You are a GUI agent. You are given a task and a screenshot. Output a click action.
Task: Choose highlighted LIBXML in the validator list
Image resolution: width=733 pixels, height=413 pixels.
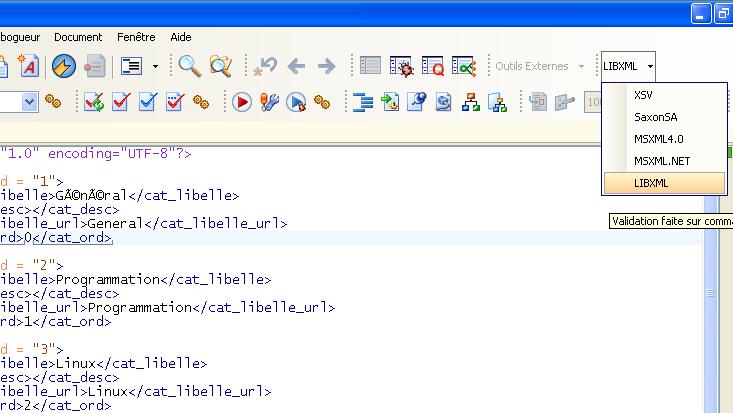click(664, 183)
